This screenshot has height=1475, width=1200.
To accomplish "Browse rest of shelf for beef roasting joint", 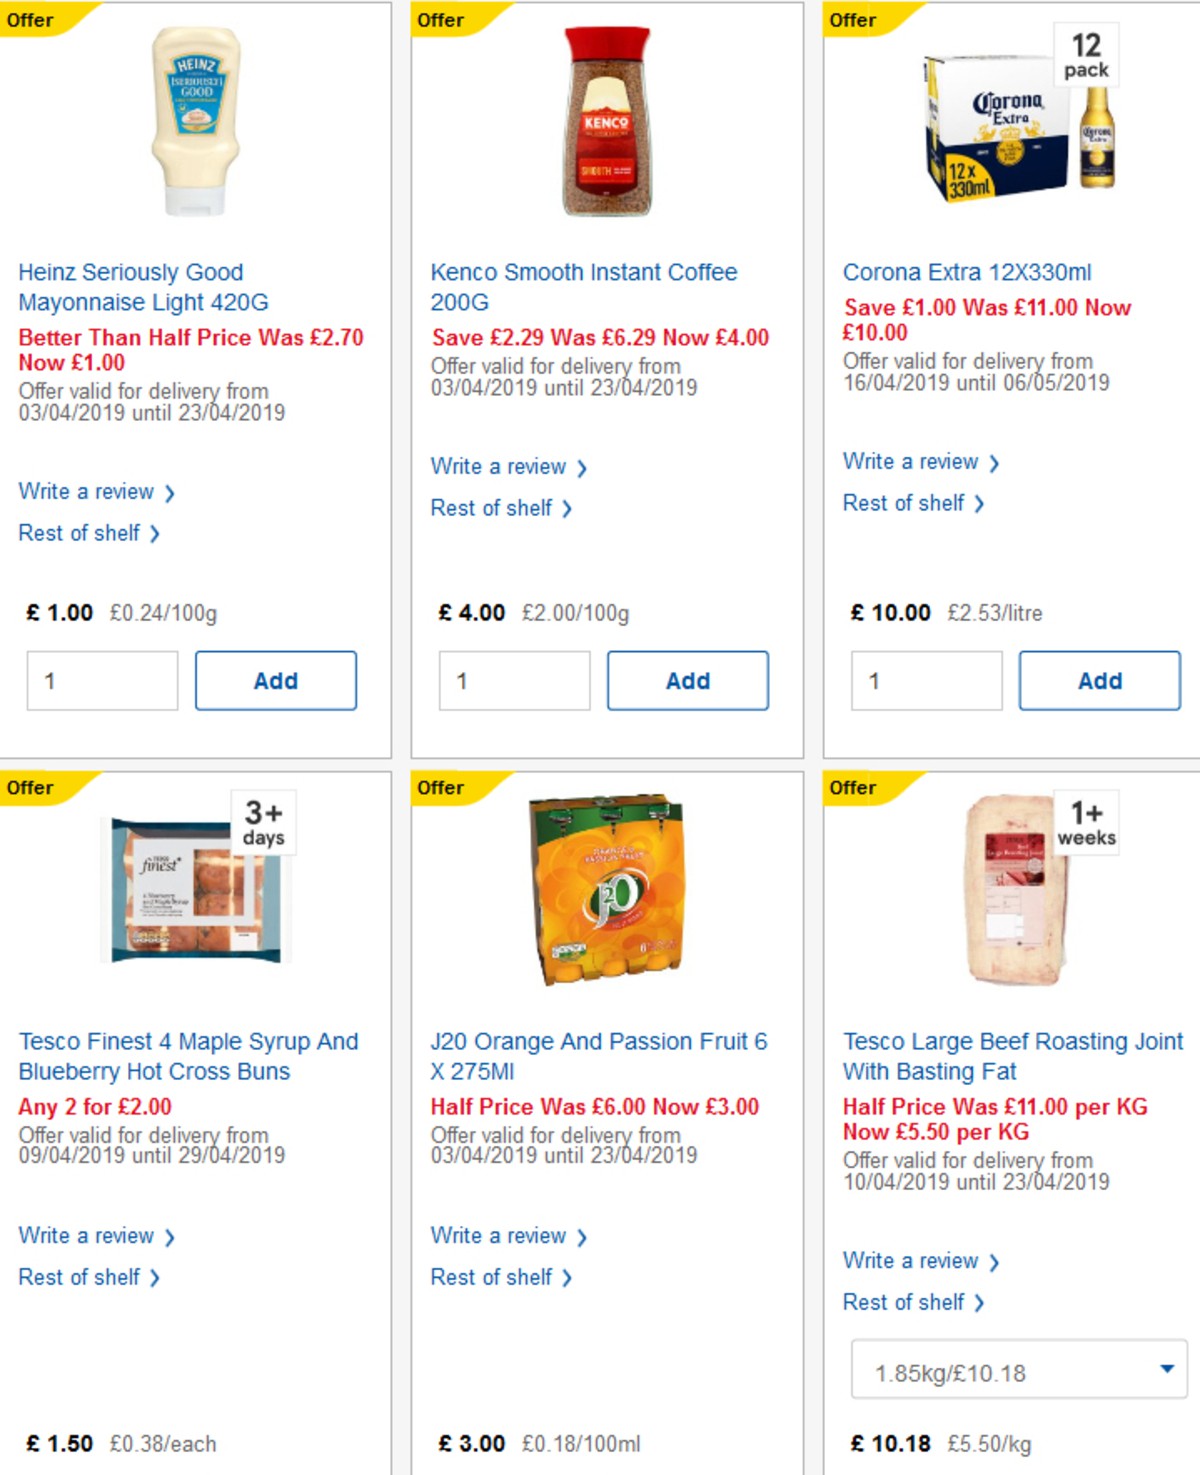I will pyautogui.click(x=905, y=1302).
